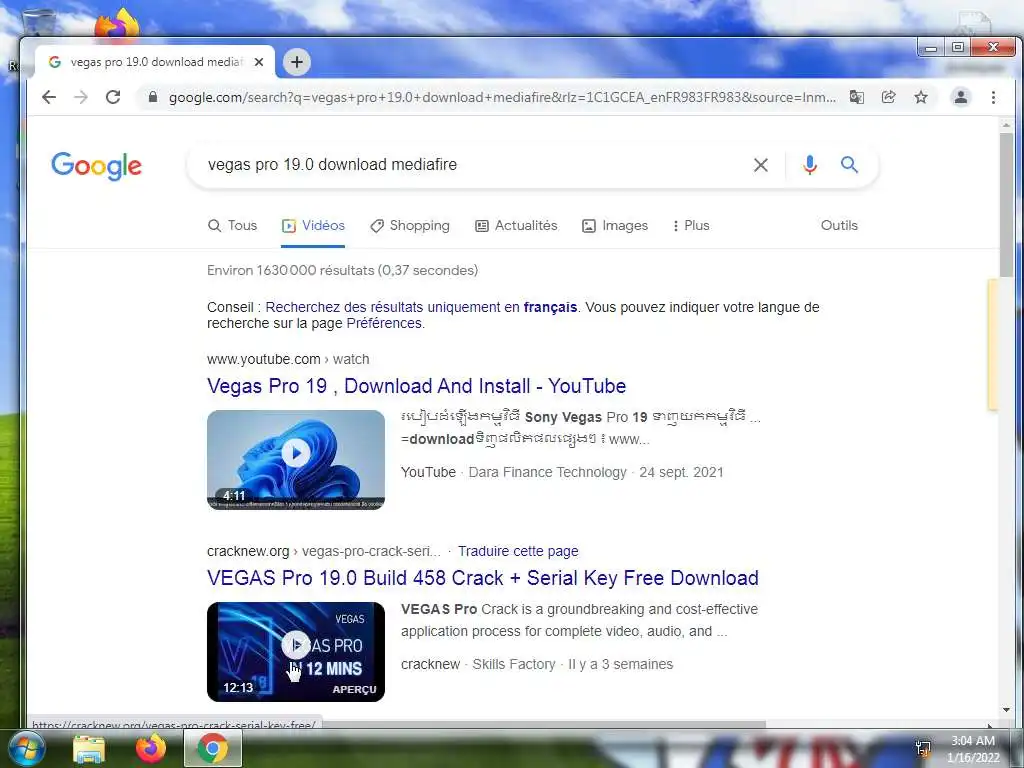Open the Chrome profile avatar
The image size is (1024, 768).
point(961,97)
